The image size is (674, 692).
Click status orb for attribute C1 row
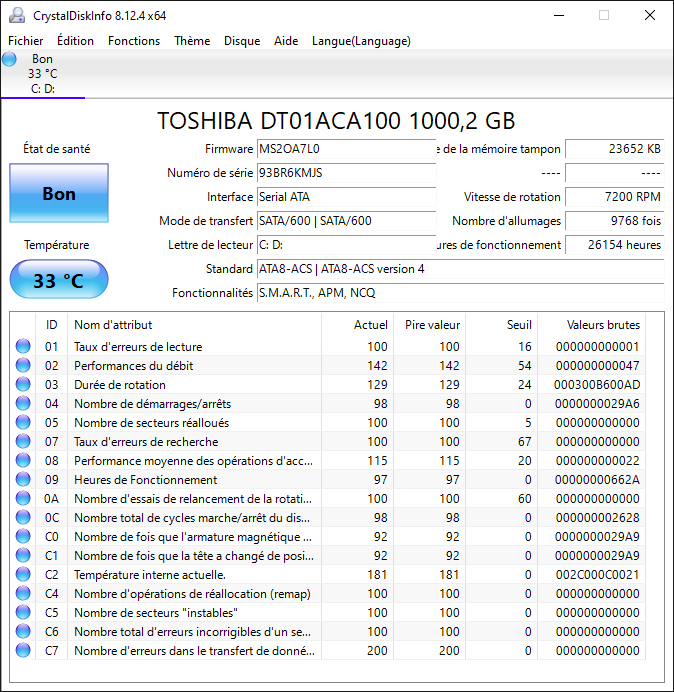coord(23,555)
